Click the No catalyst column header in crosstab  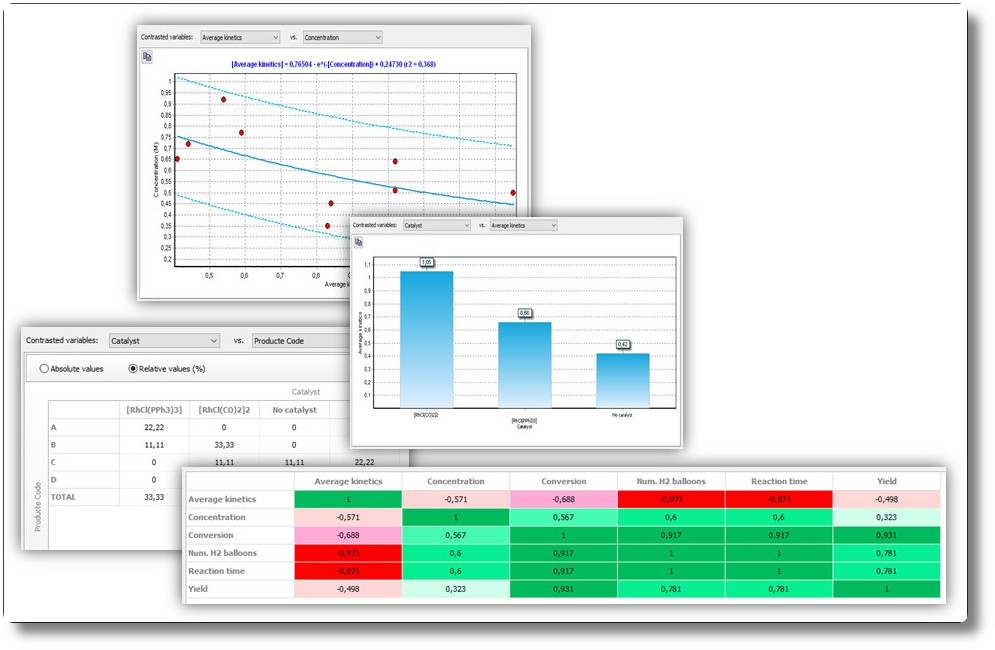[x=294, y=410]
